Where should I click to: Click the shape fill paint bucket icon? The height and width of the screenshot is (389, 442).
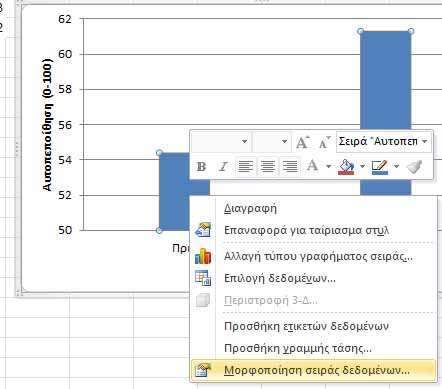(x=346, y=166)
